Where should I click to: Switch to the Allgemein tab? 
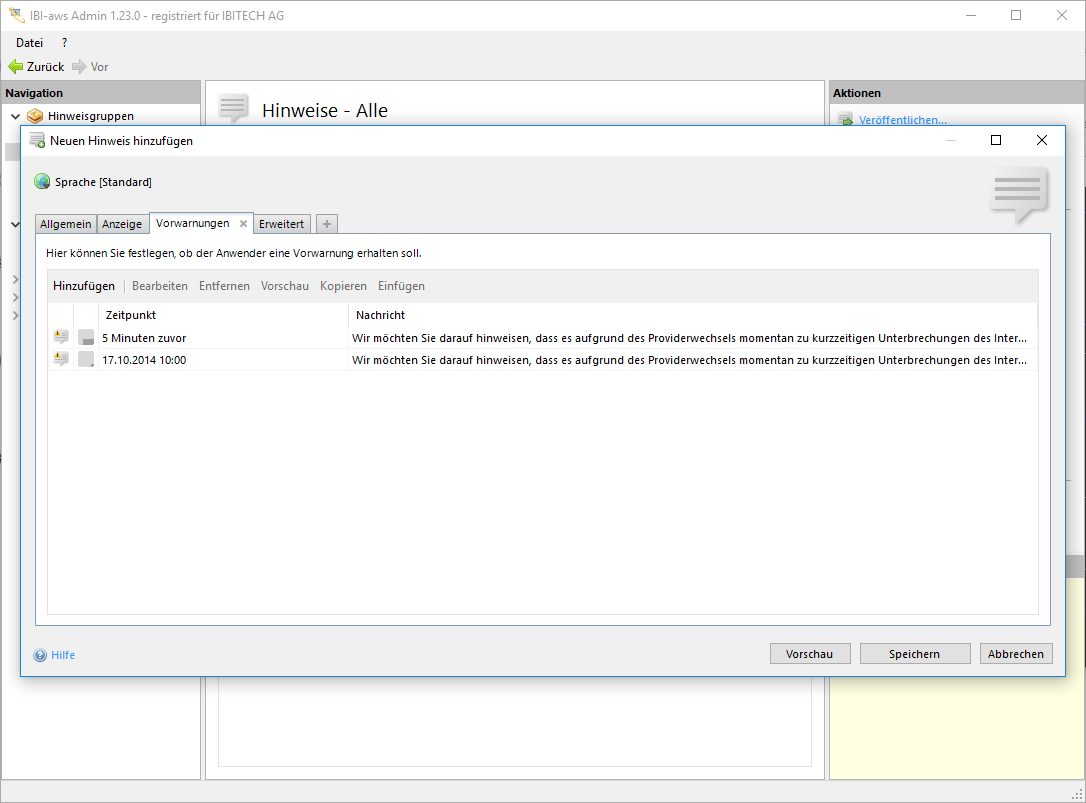click(x=66, y=224)
